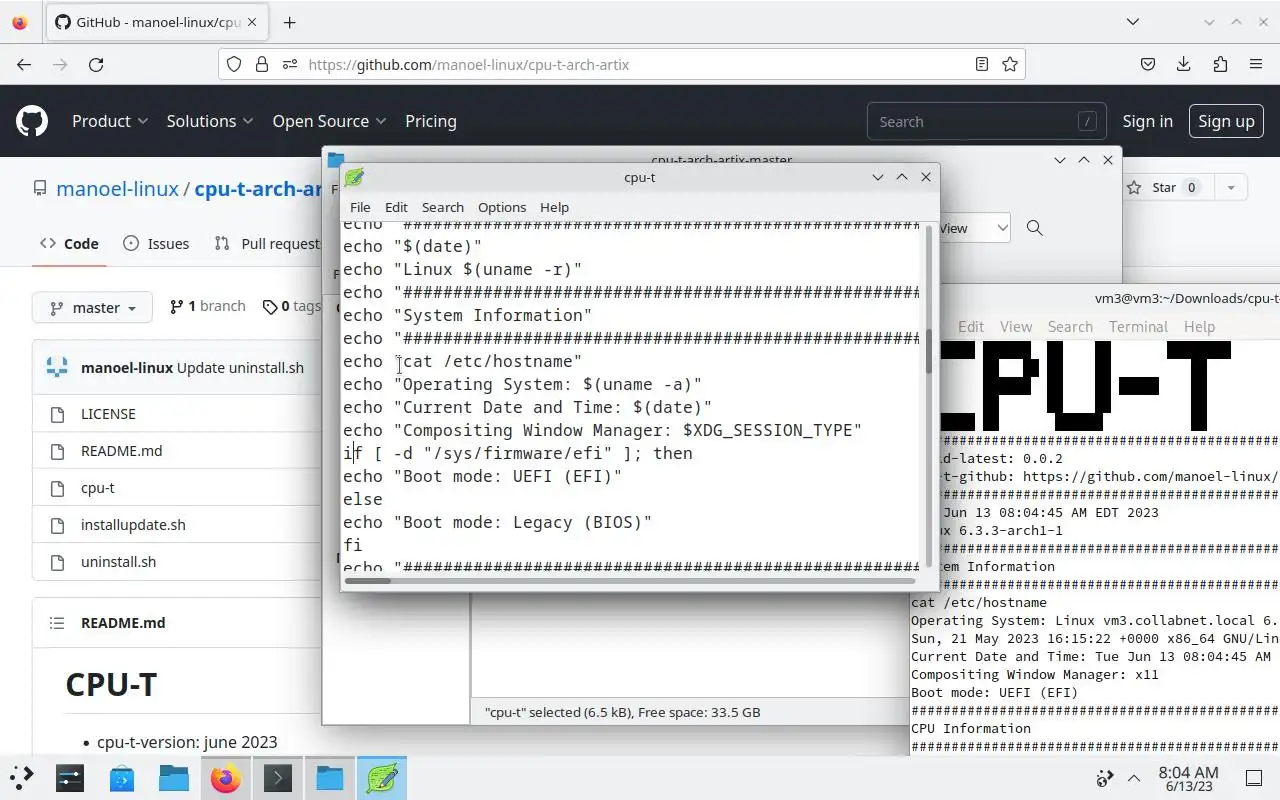Open the LICENSE file

108,414
